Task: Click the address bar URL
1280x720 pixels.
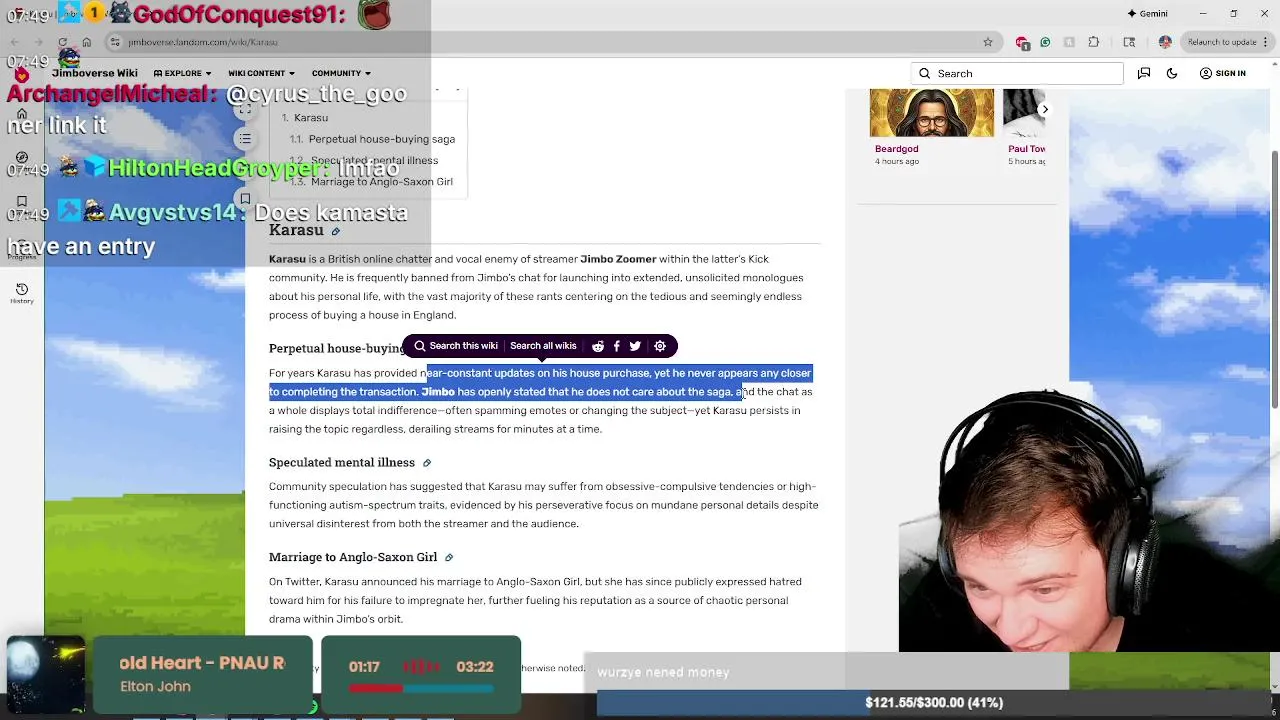Action: coord(203,42)
